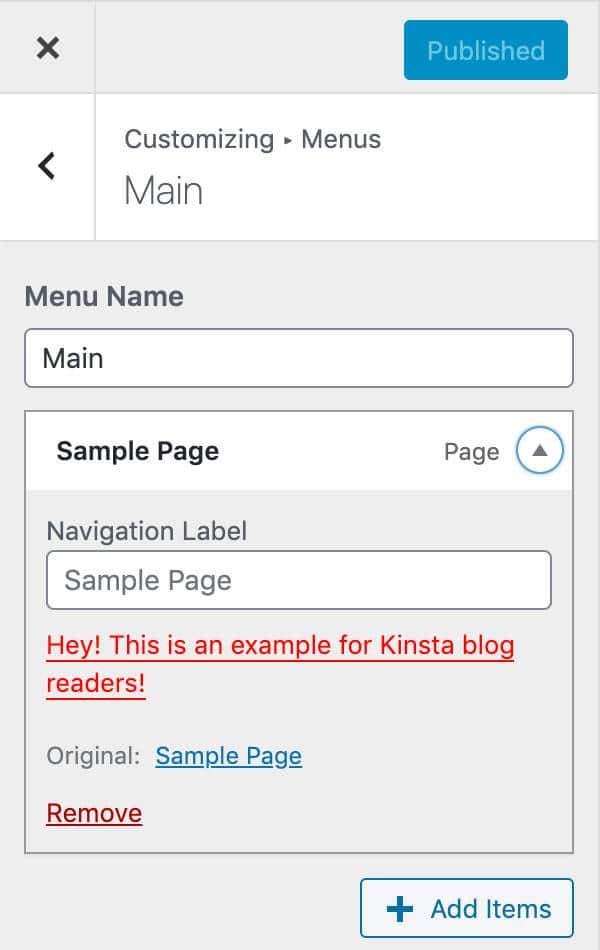600x950 pixels.
Task: Navigate back using the left chevron arrow
Action: pos(45,166)
